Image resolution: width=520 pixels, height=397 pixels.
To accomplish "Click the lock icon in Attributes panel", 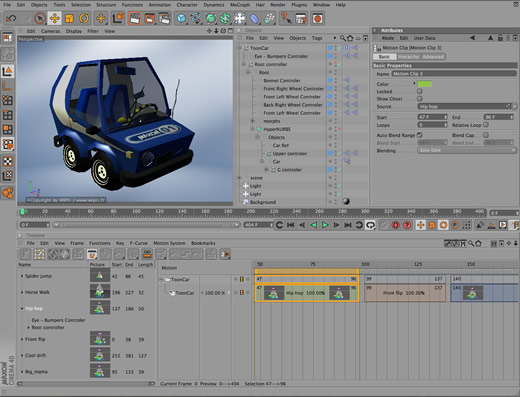I will point(500,38).
